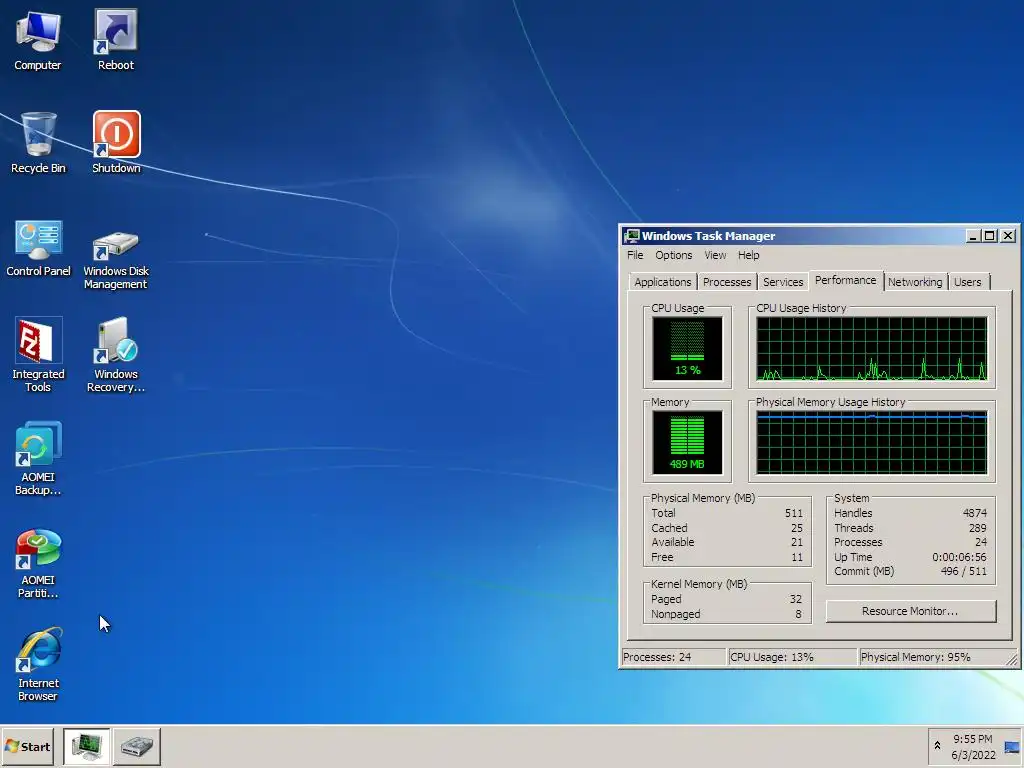1024x768 pixels.
Task: Open the Help menu in Task Manager
Action: pos(748,255)
